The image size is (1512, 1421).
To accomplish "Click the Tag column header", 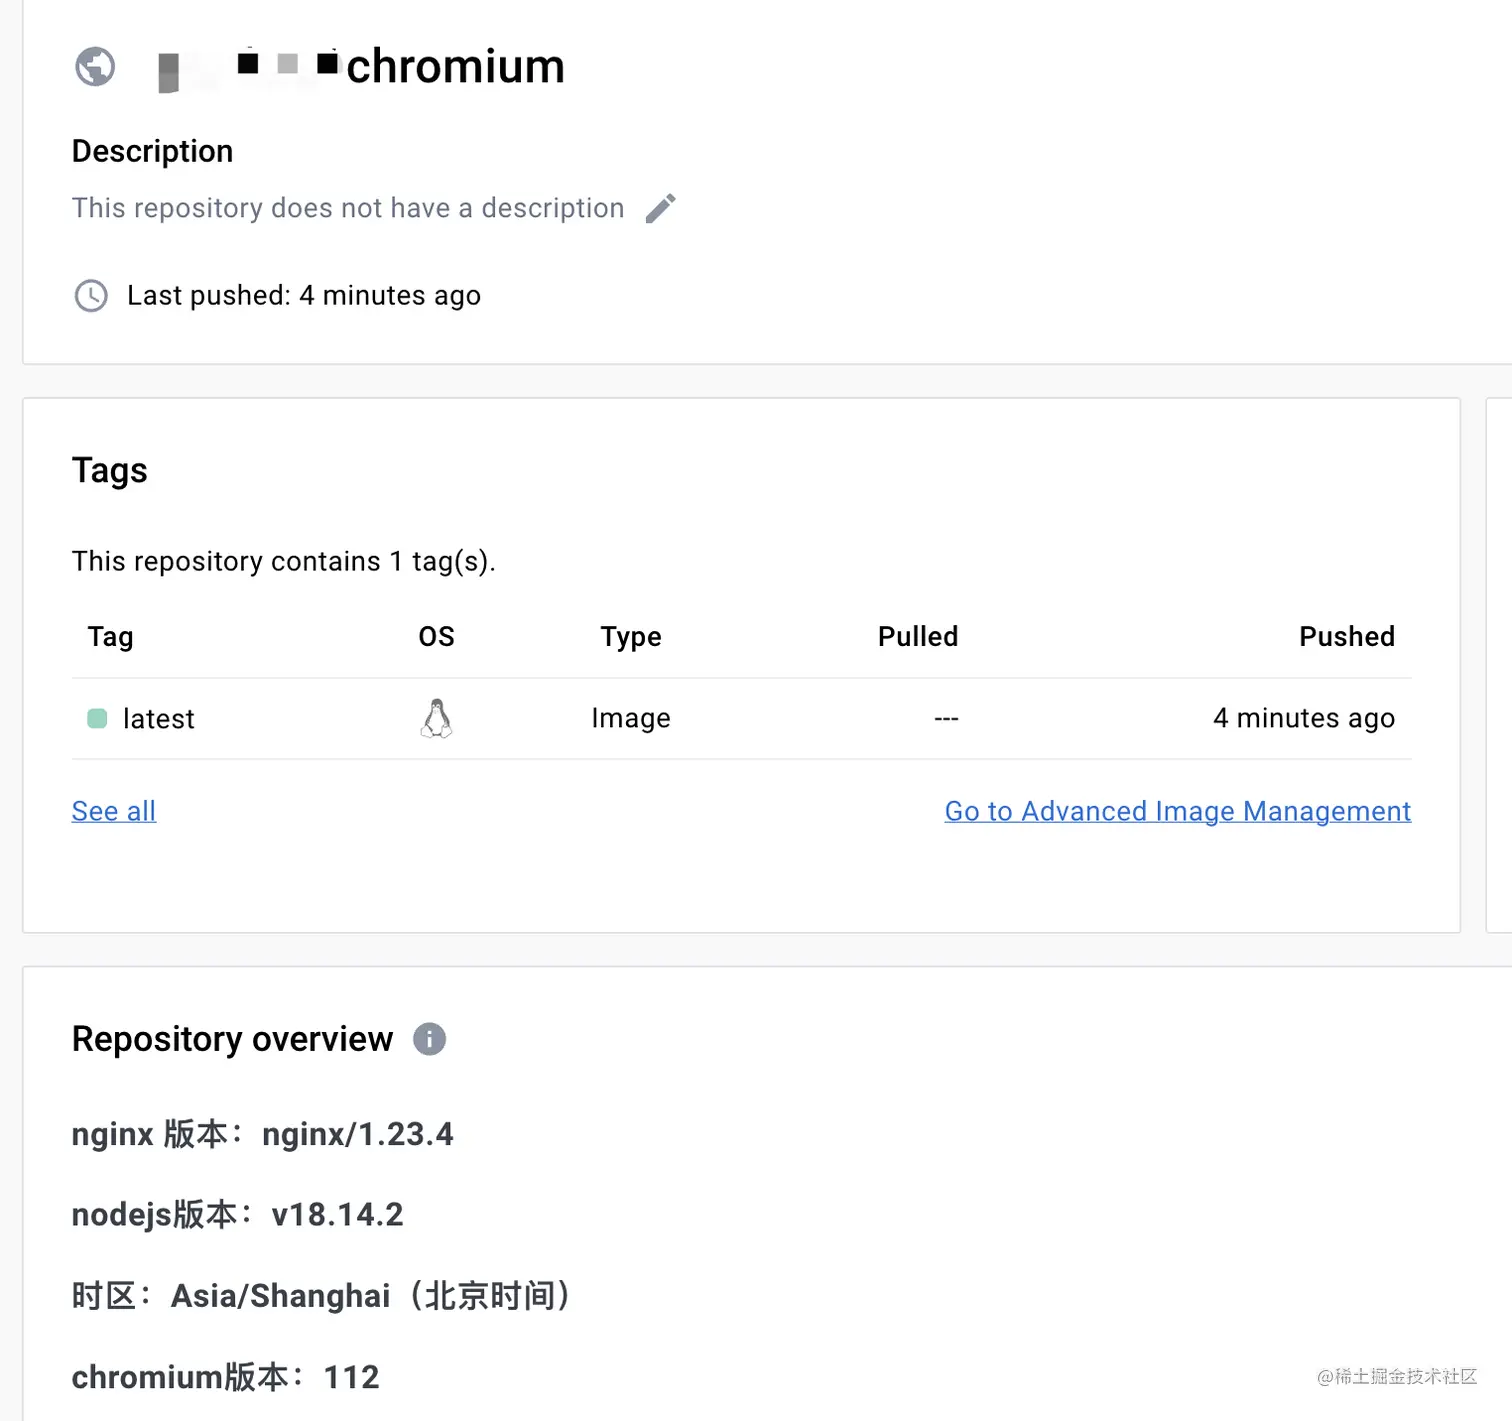I will click(x=110, y=637).
